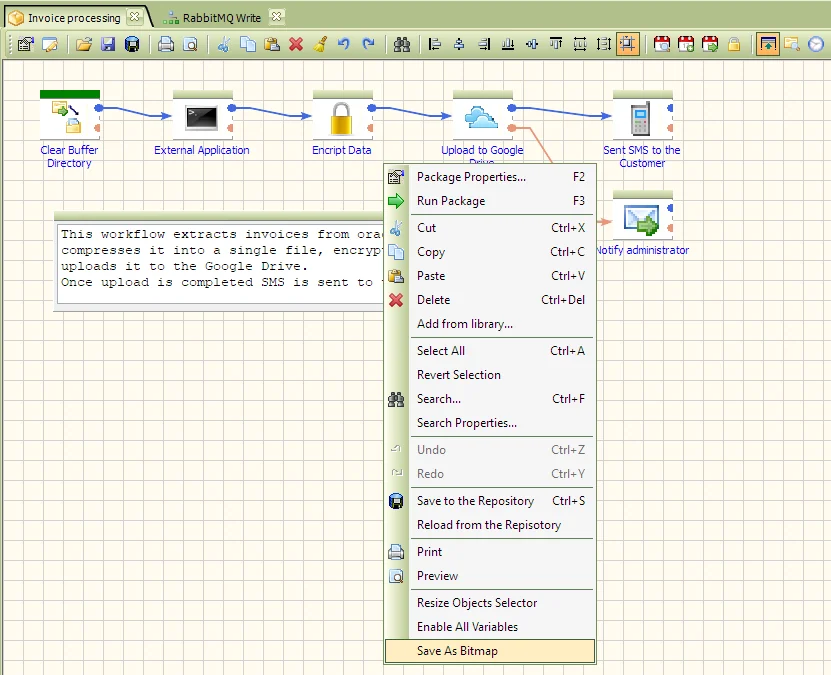
Task: Select the Upload to Google Drive node
Action: pyautogui.click(x=482, y=118)
